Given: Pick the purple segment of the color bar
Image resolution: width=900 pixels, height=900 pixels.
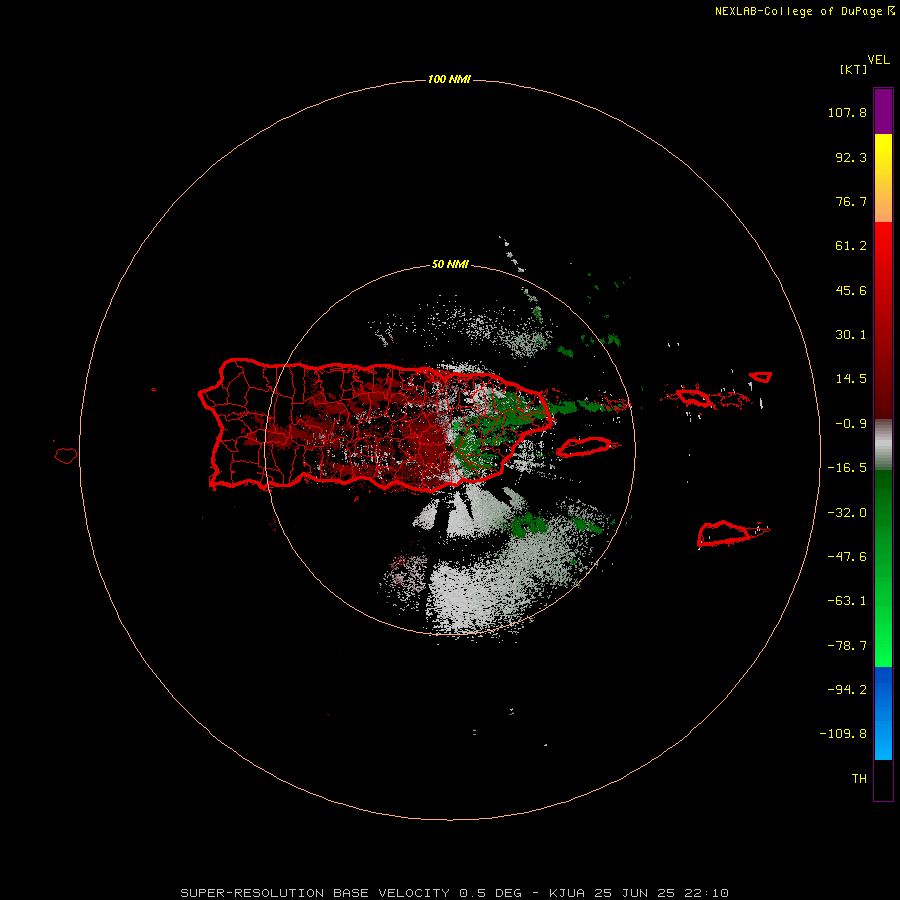Looking at the screenshot, I should pyautogui.click(x=883, y=111).
